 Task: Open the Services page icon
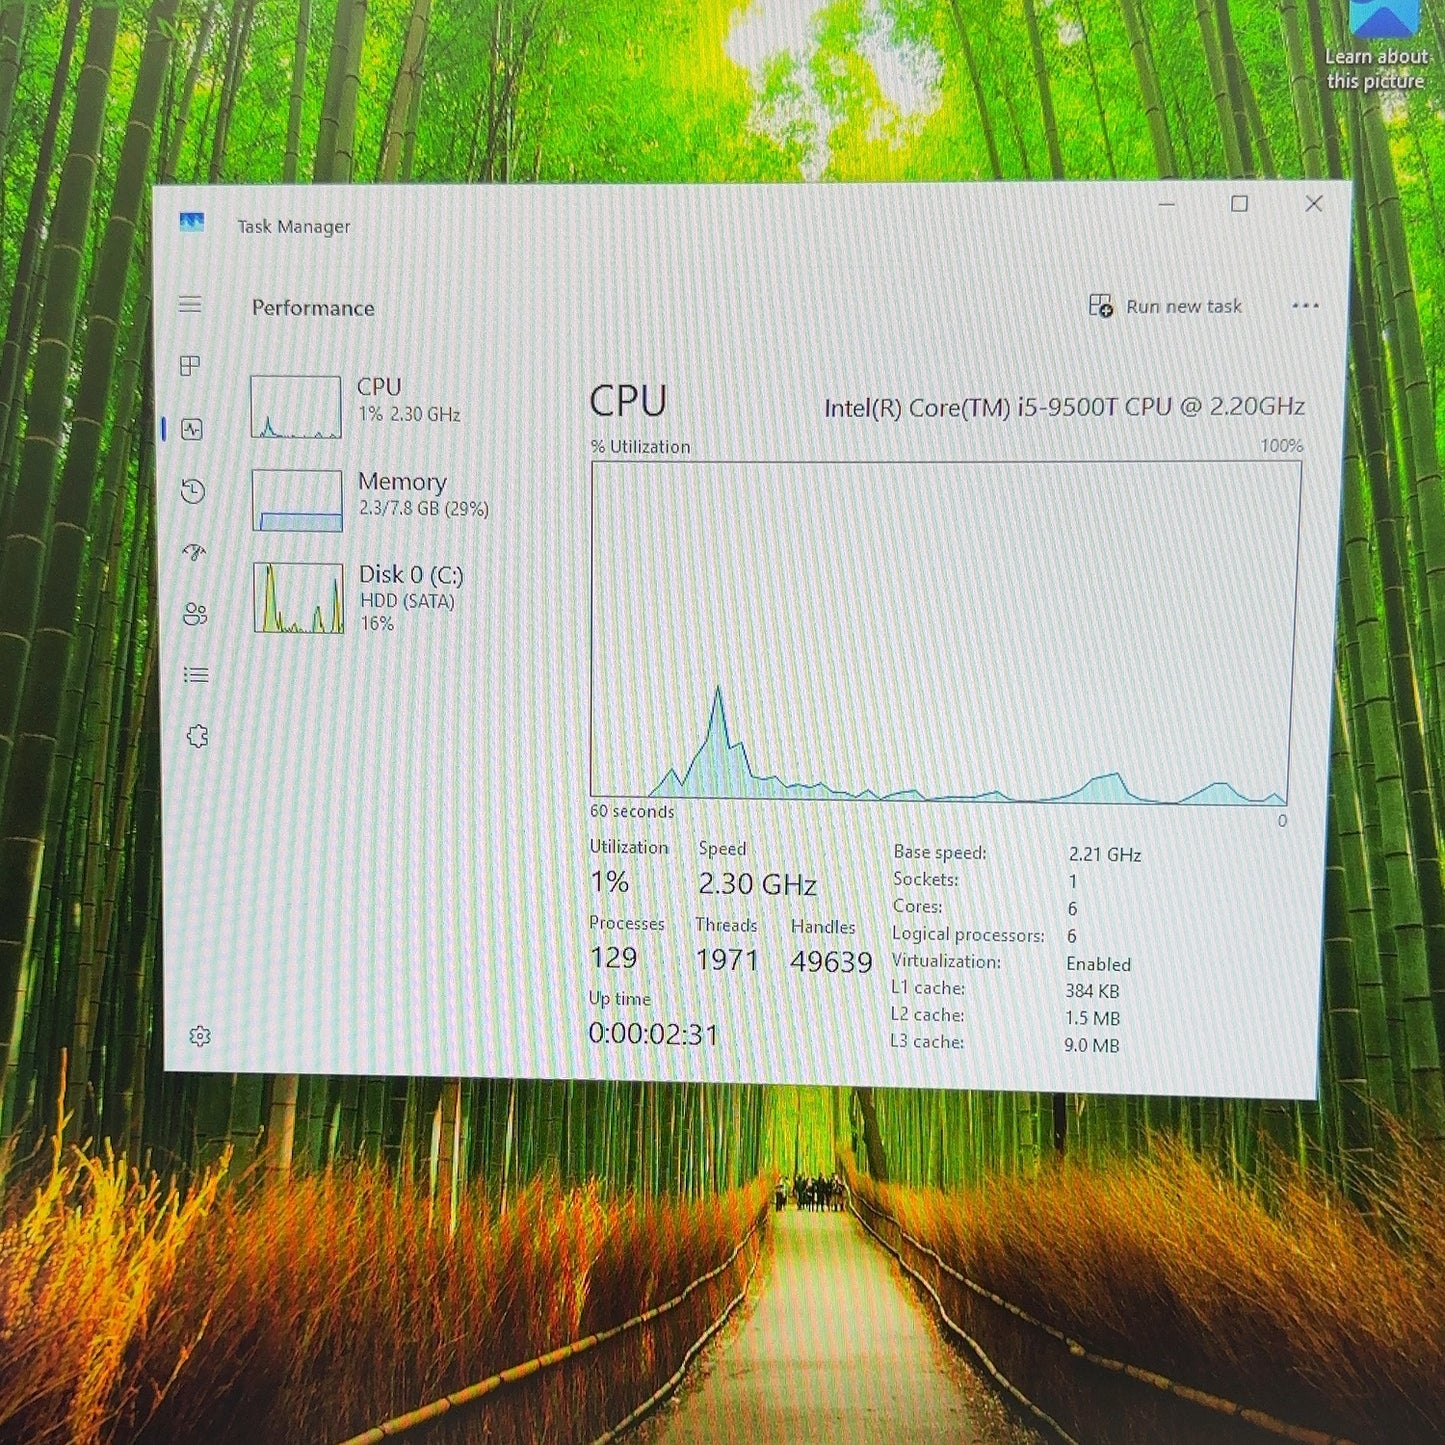point(198,737)
